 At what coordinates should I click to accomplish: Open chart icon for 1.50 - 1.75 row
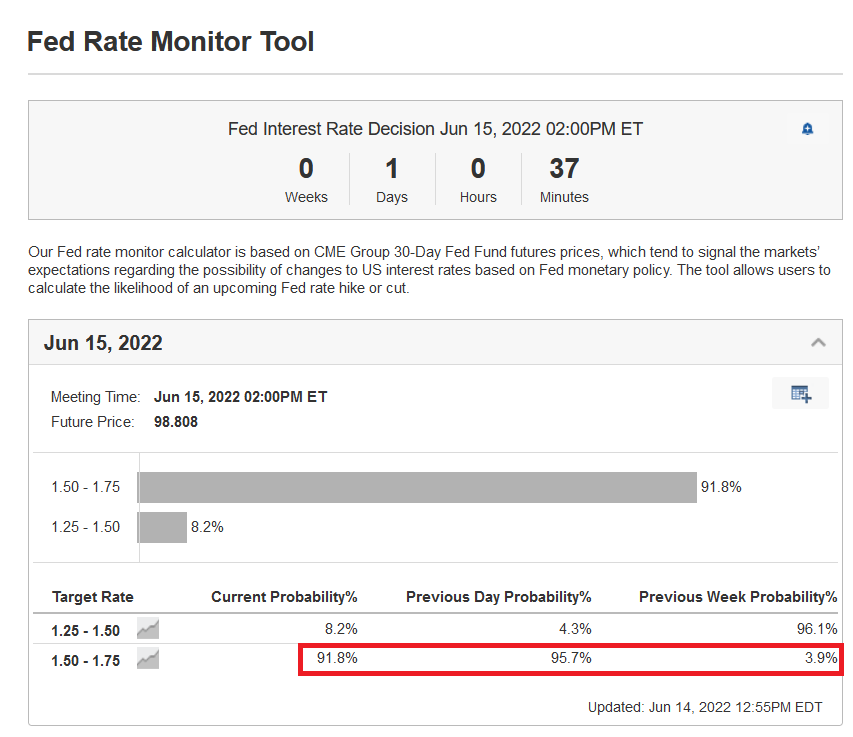(x=147, y=659)
